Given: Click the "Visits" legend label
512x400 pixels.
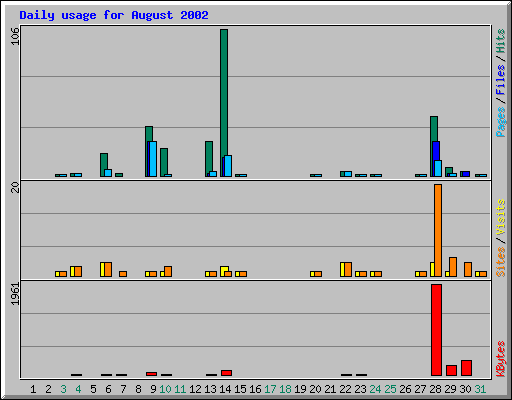Looking at the screenshot, I should point(501,217).
